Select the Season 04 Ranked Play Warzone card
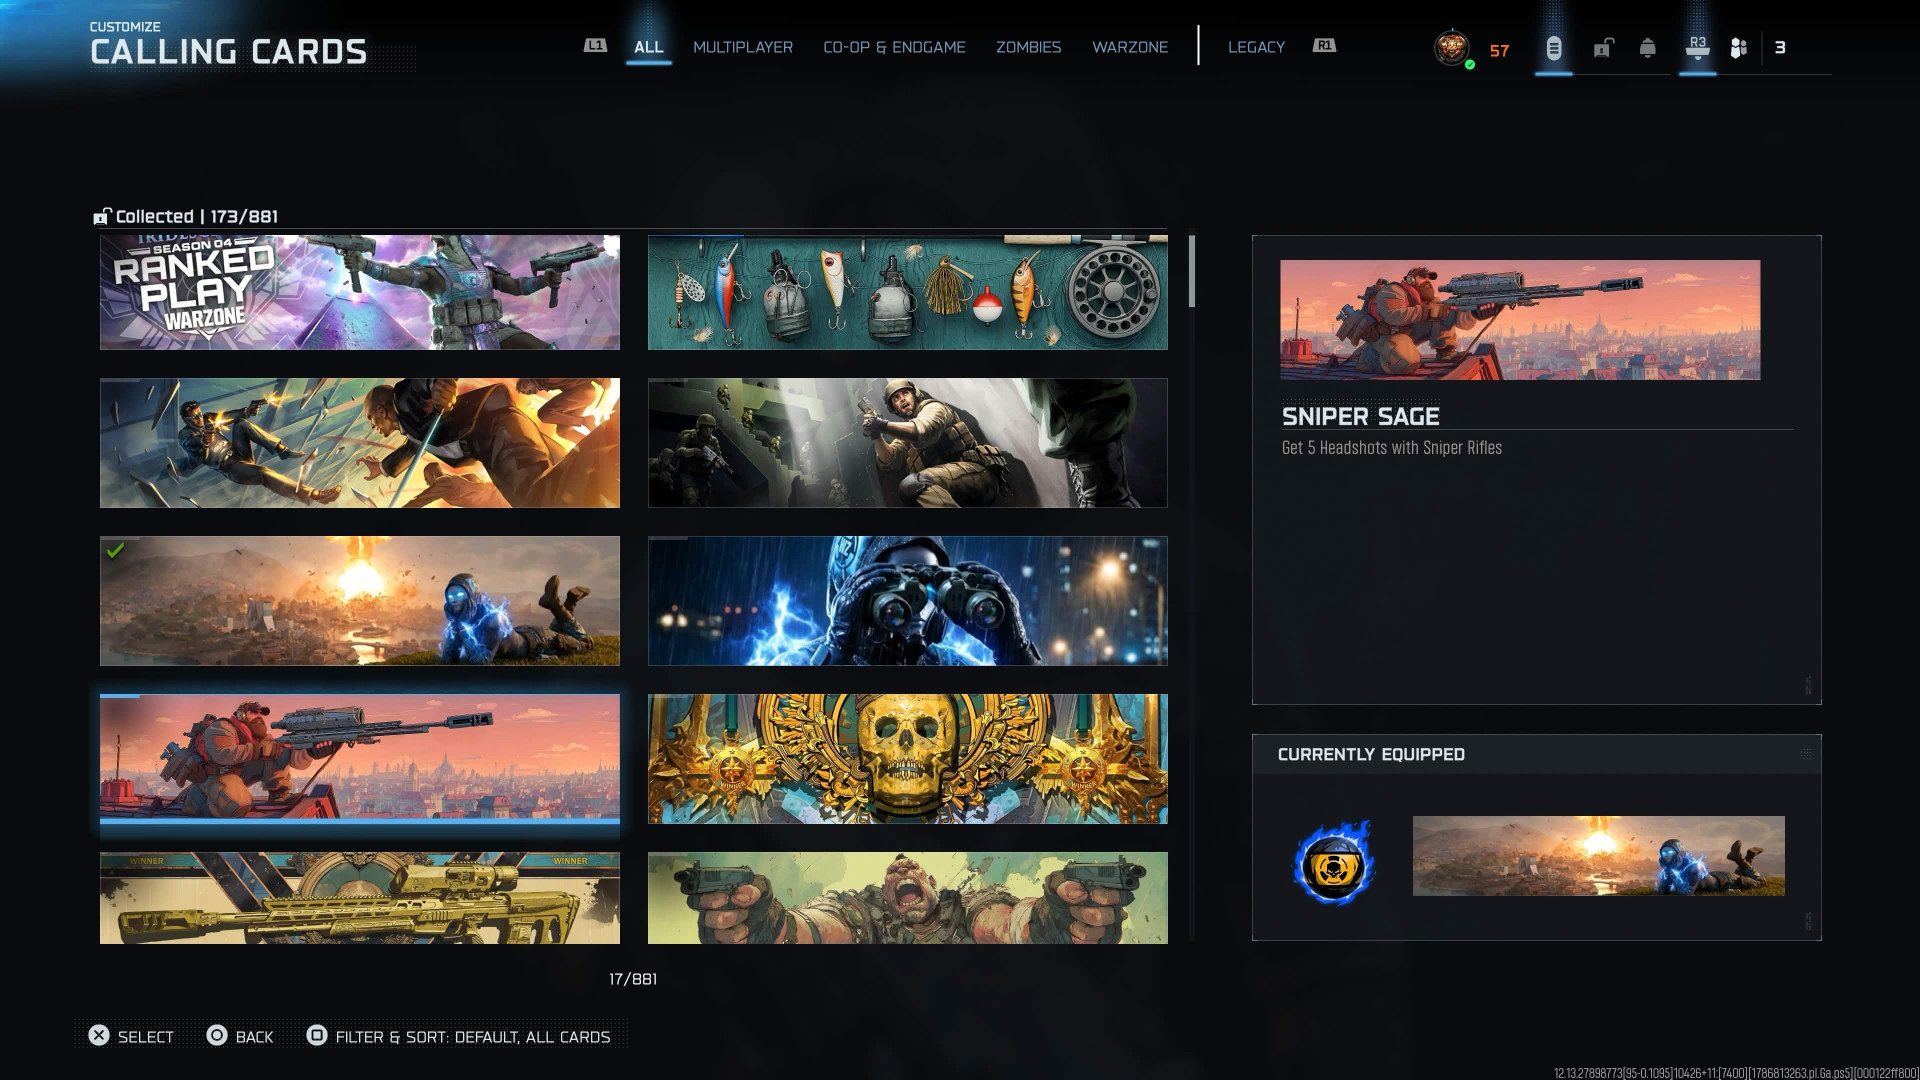1920x1080 pixels. click(x=360, y=292)
